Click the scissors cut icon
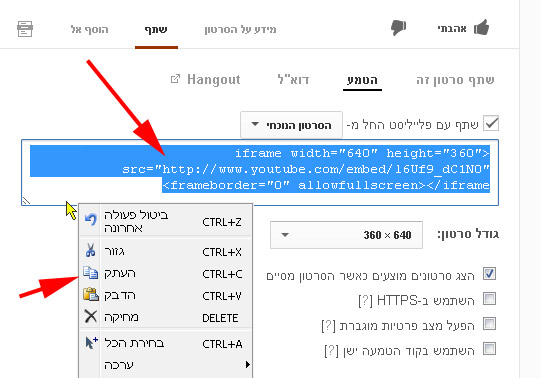 coord(90,250)
